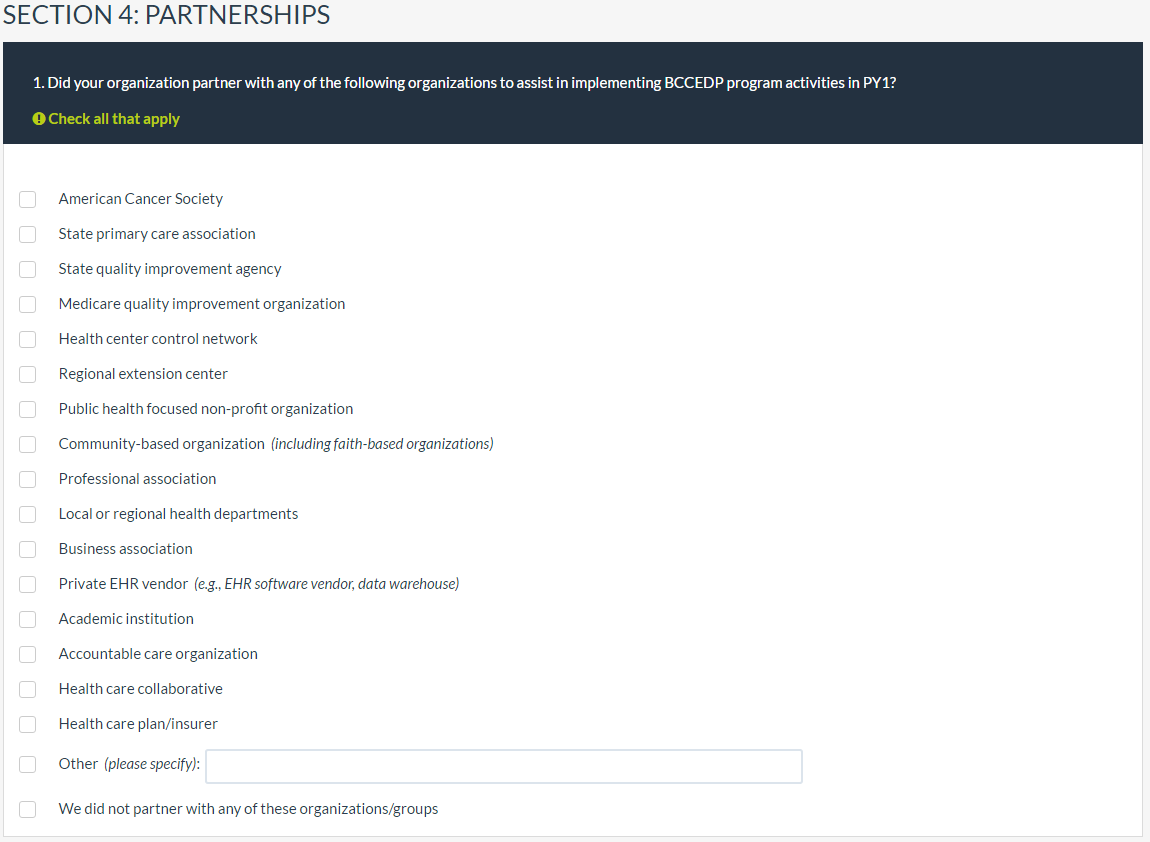The height and width of the screenshot is (842, 1150).
Task: Tick the Business association checkbox
Action: point(28,549)
